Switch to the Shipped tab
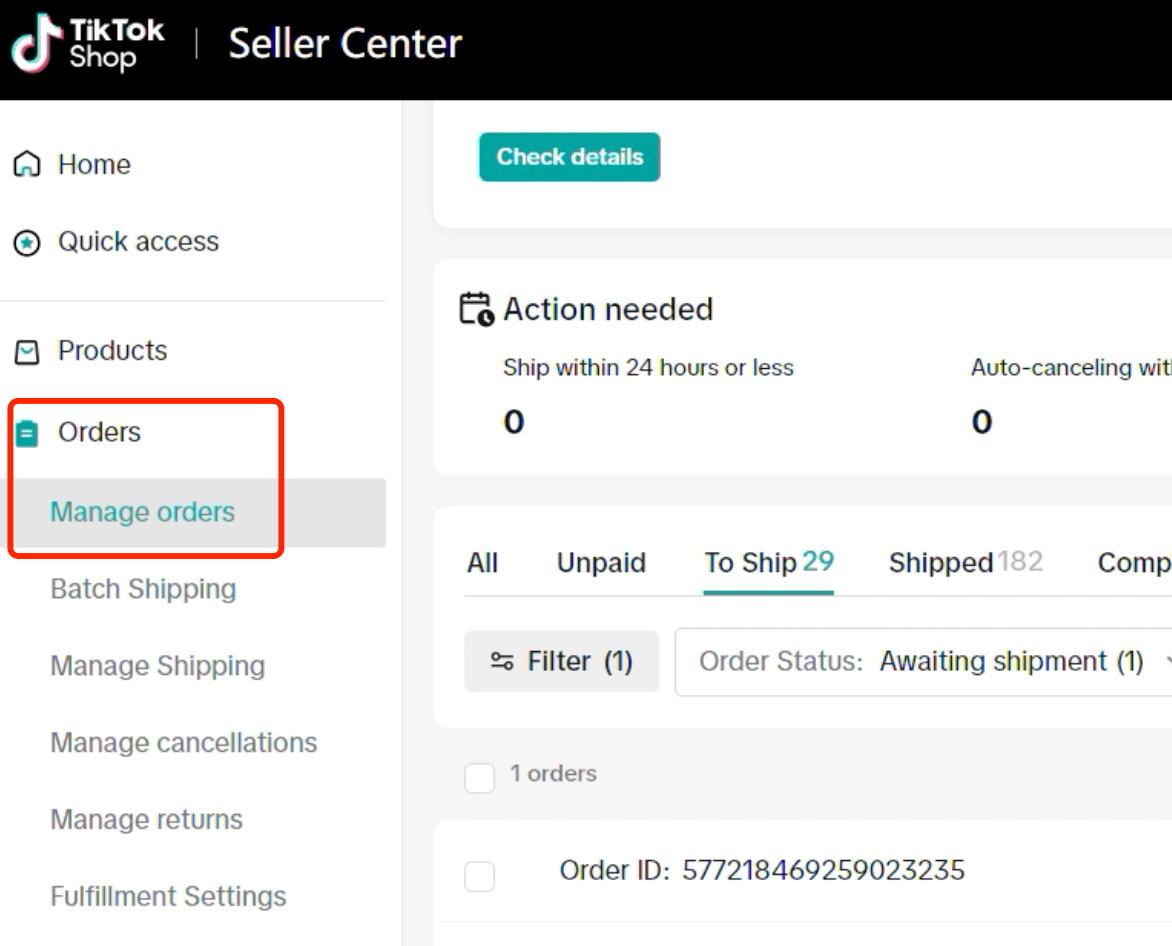Viewport: 1172px width, 946px height. coord(965,562)
